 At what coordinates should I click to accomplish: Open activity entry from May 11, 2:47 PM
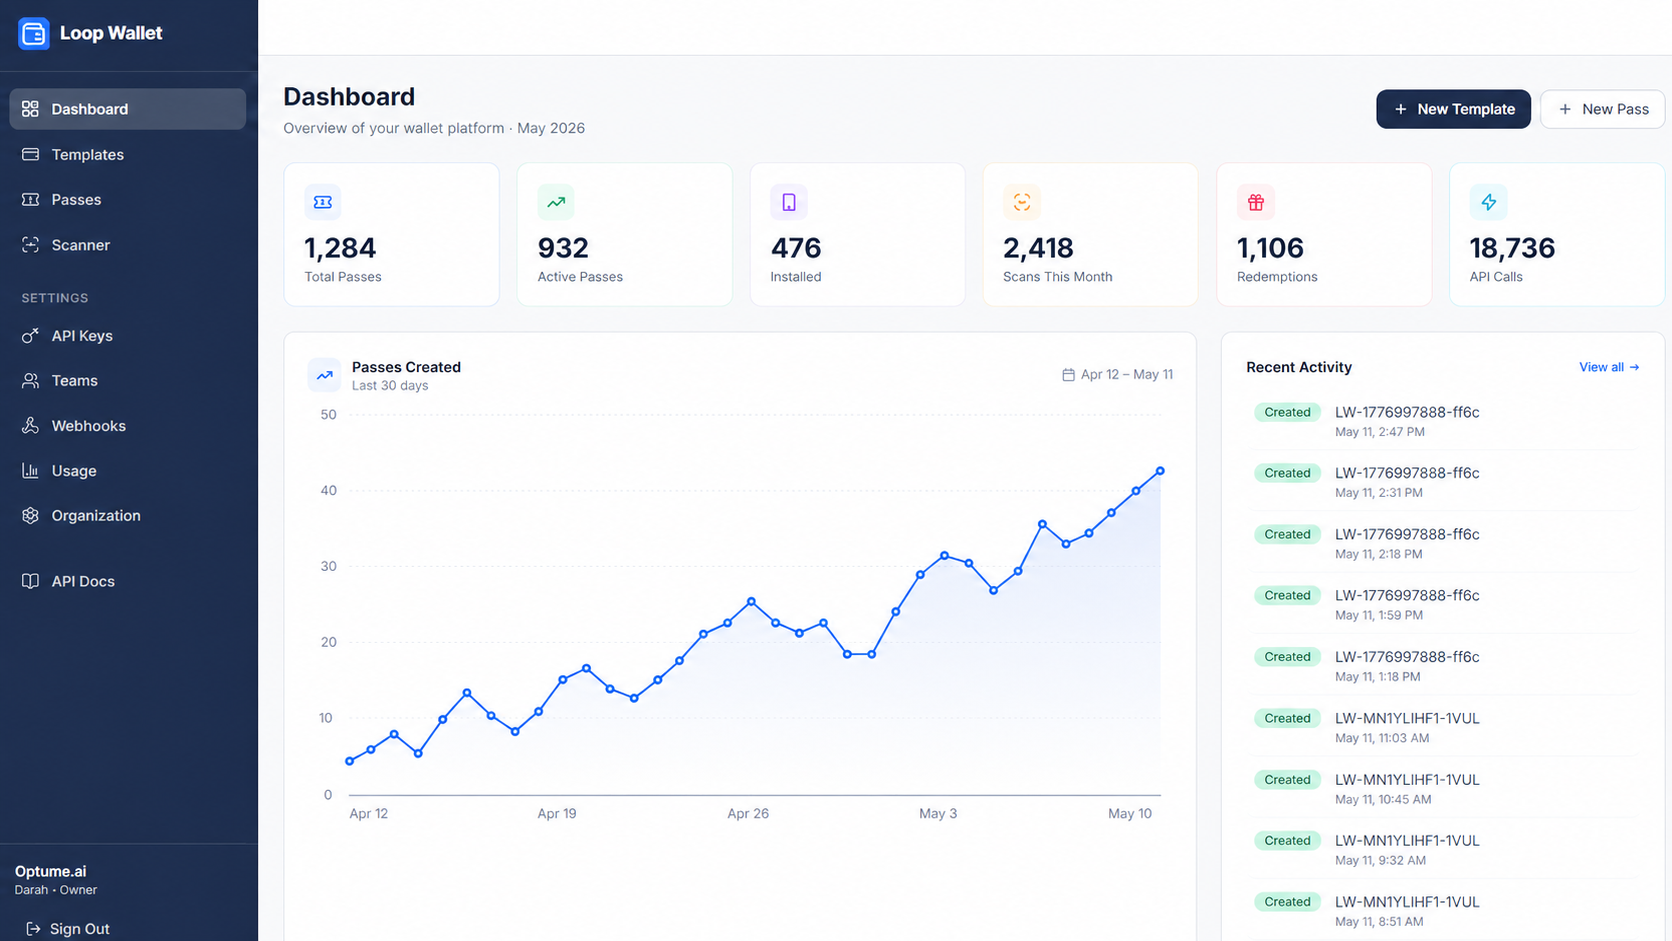tap(1443, 421)
